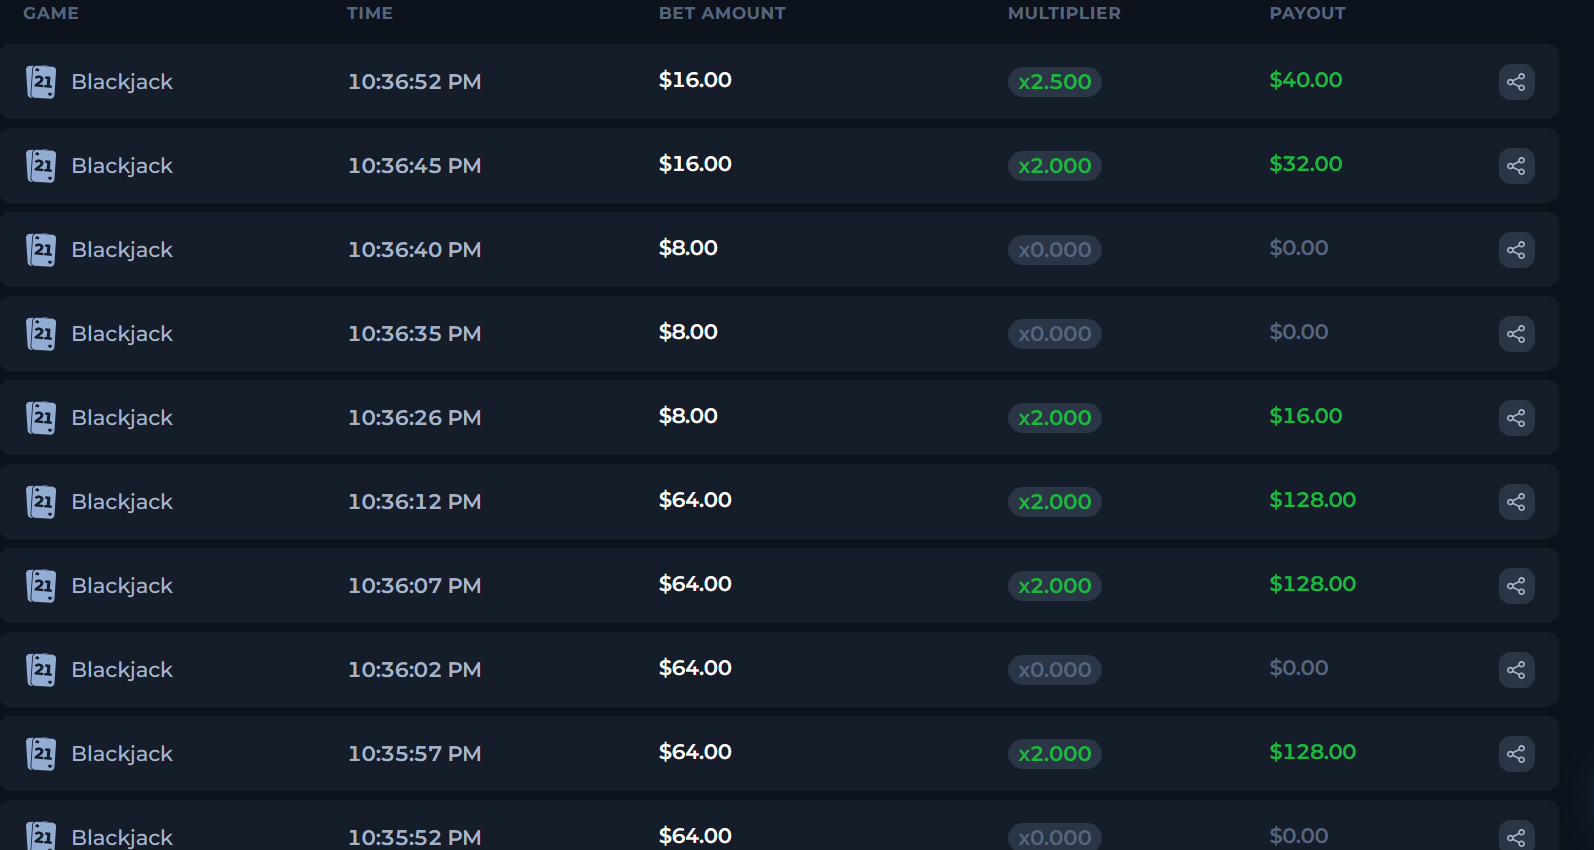
Task: Click share icon for 10:36:45 PM bet
Action: [x=1516, y=166]
